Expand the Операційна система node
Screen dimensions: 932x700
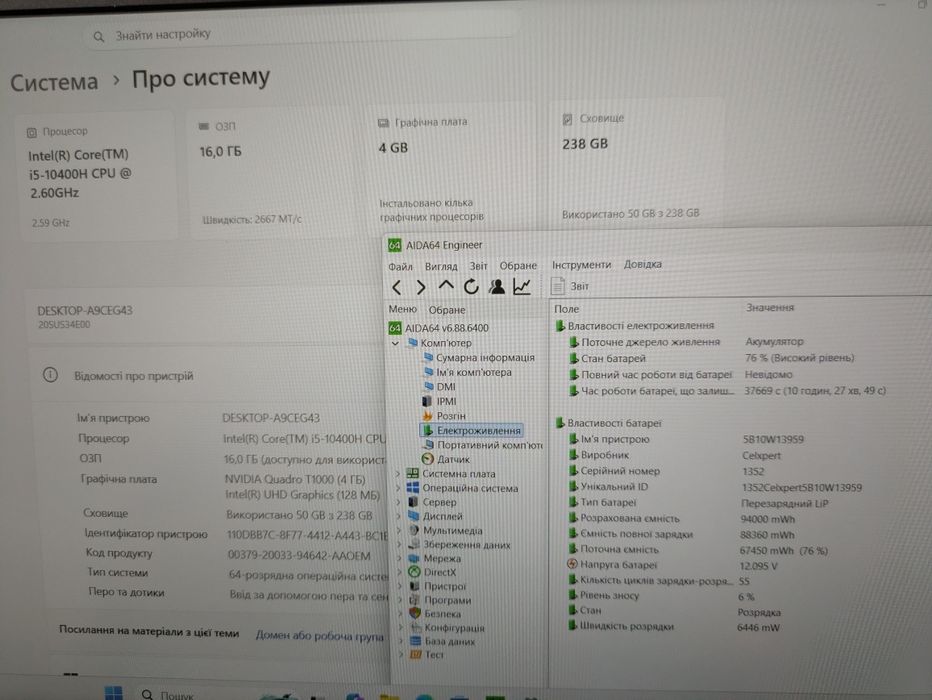point(398,488)
